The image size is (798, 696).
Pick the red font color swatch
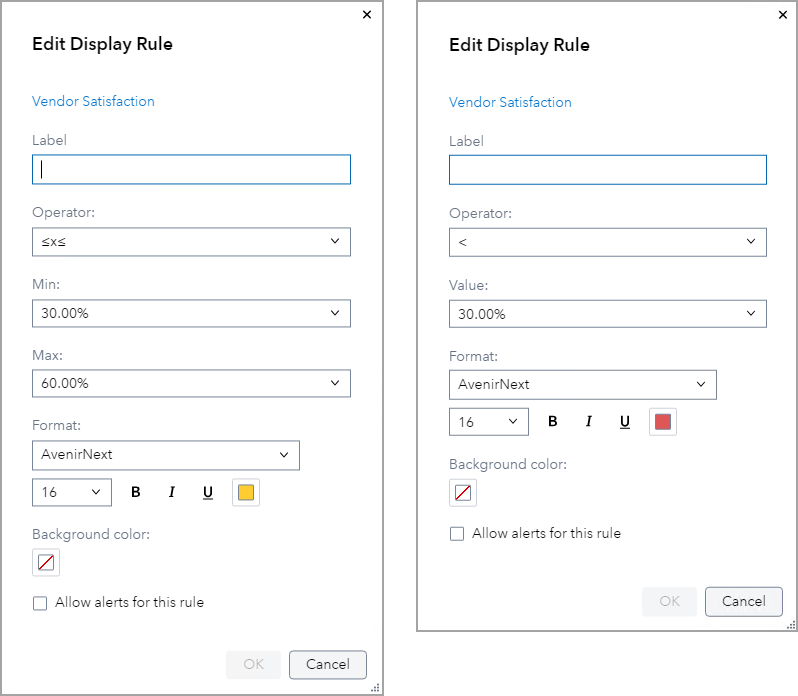[x=663, y=422]
